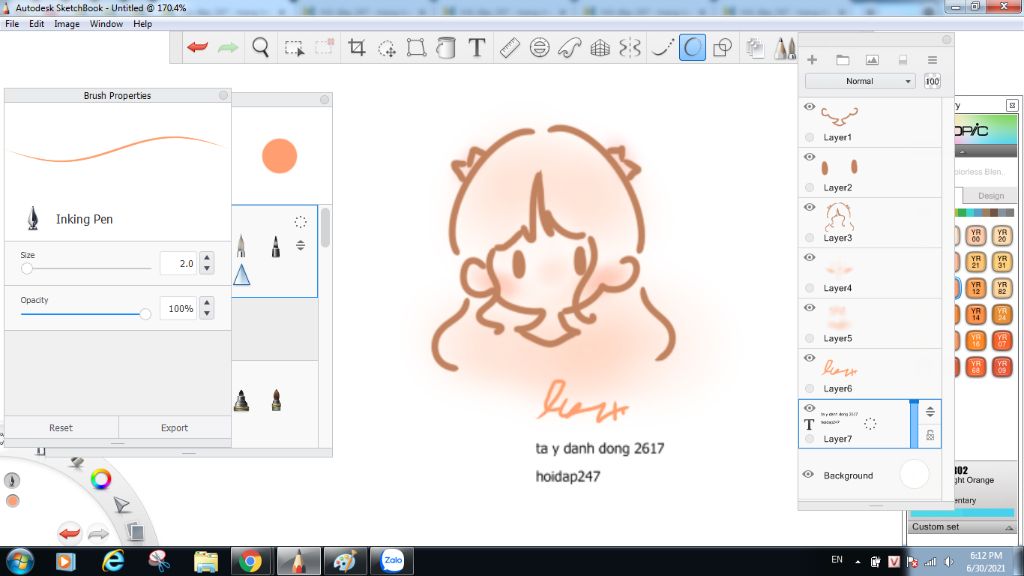Click Export in Brush Properties
The width and height of the screenshot is (1024, 576).
[x=174, y=428]
